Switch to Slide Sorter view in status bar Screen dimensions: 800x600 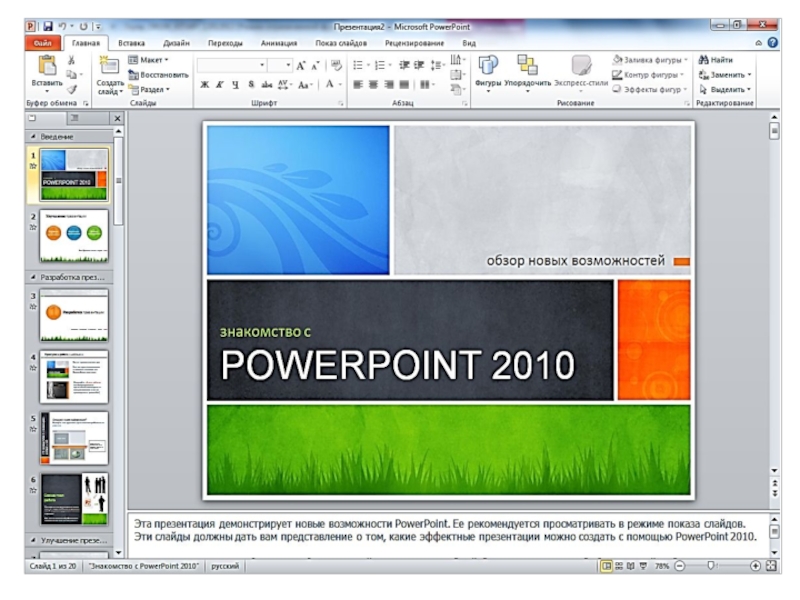tap(619, 566)
